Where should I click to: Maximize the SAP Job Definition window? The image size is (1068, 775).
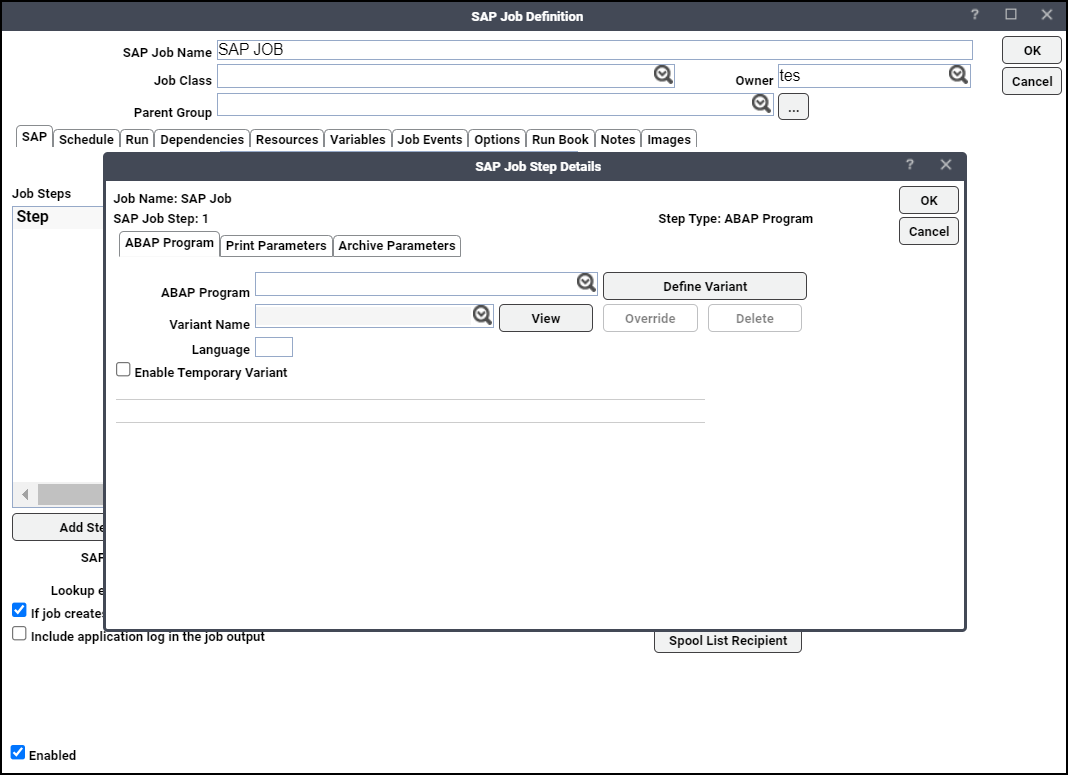click(x=1011, y=14)
